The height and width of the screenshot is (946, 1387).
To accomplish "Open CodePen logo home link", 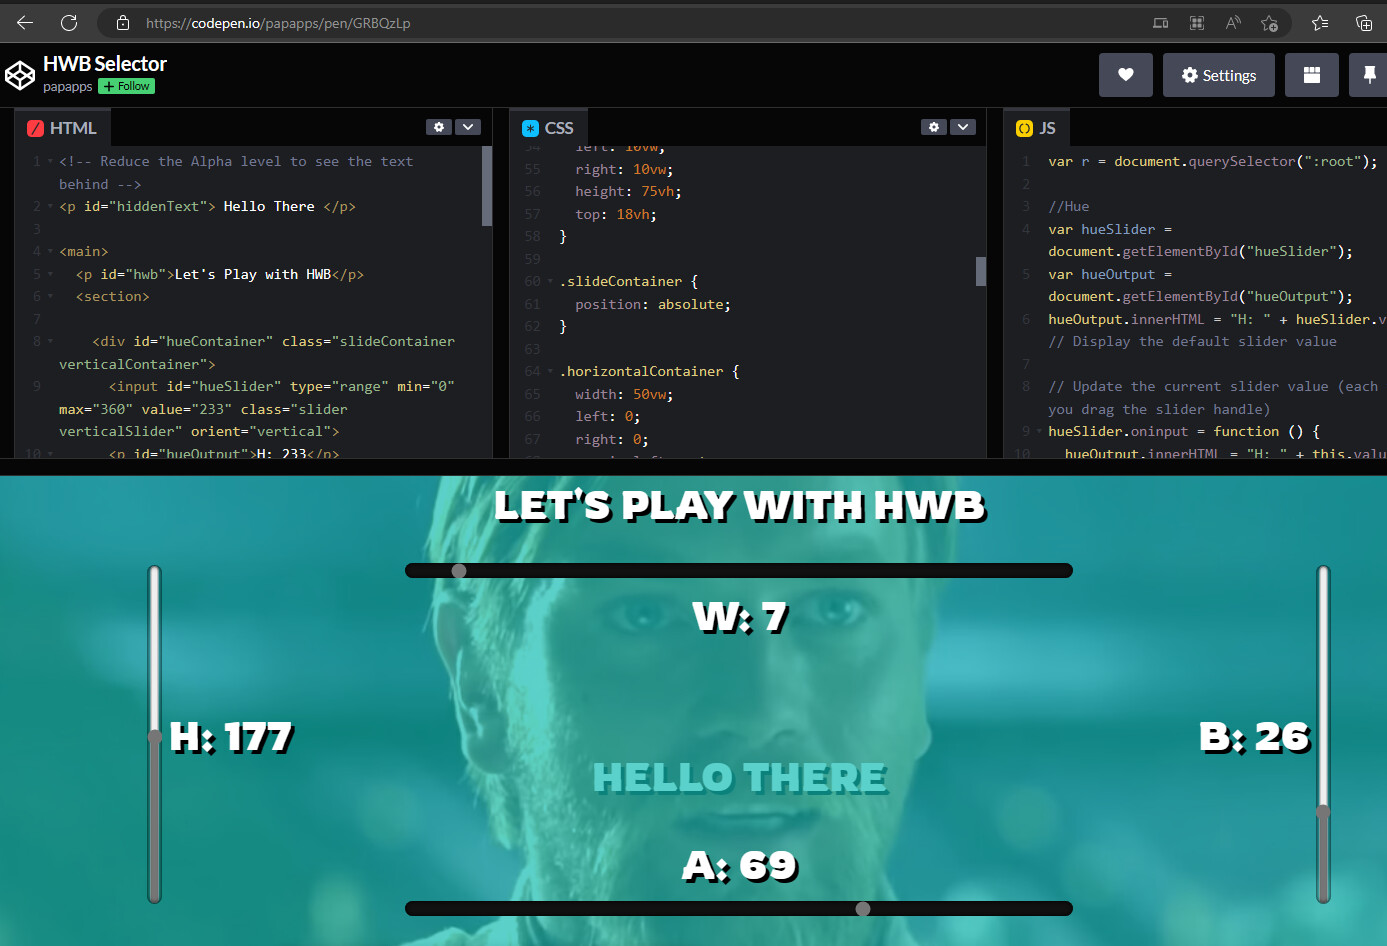I will 20,75.
